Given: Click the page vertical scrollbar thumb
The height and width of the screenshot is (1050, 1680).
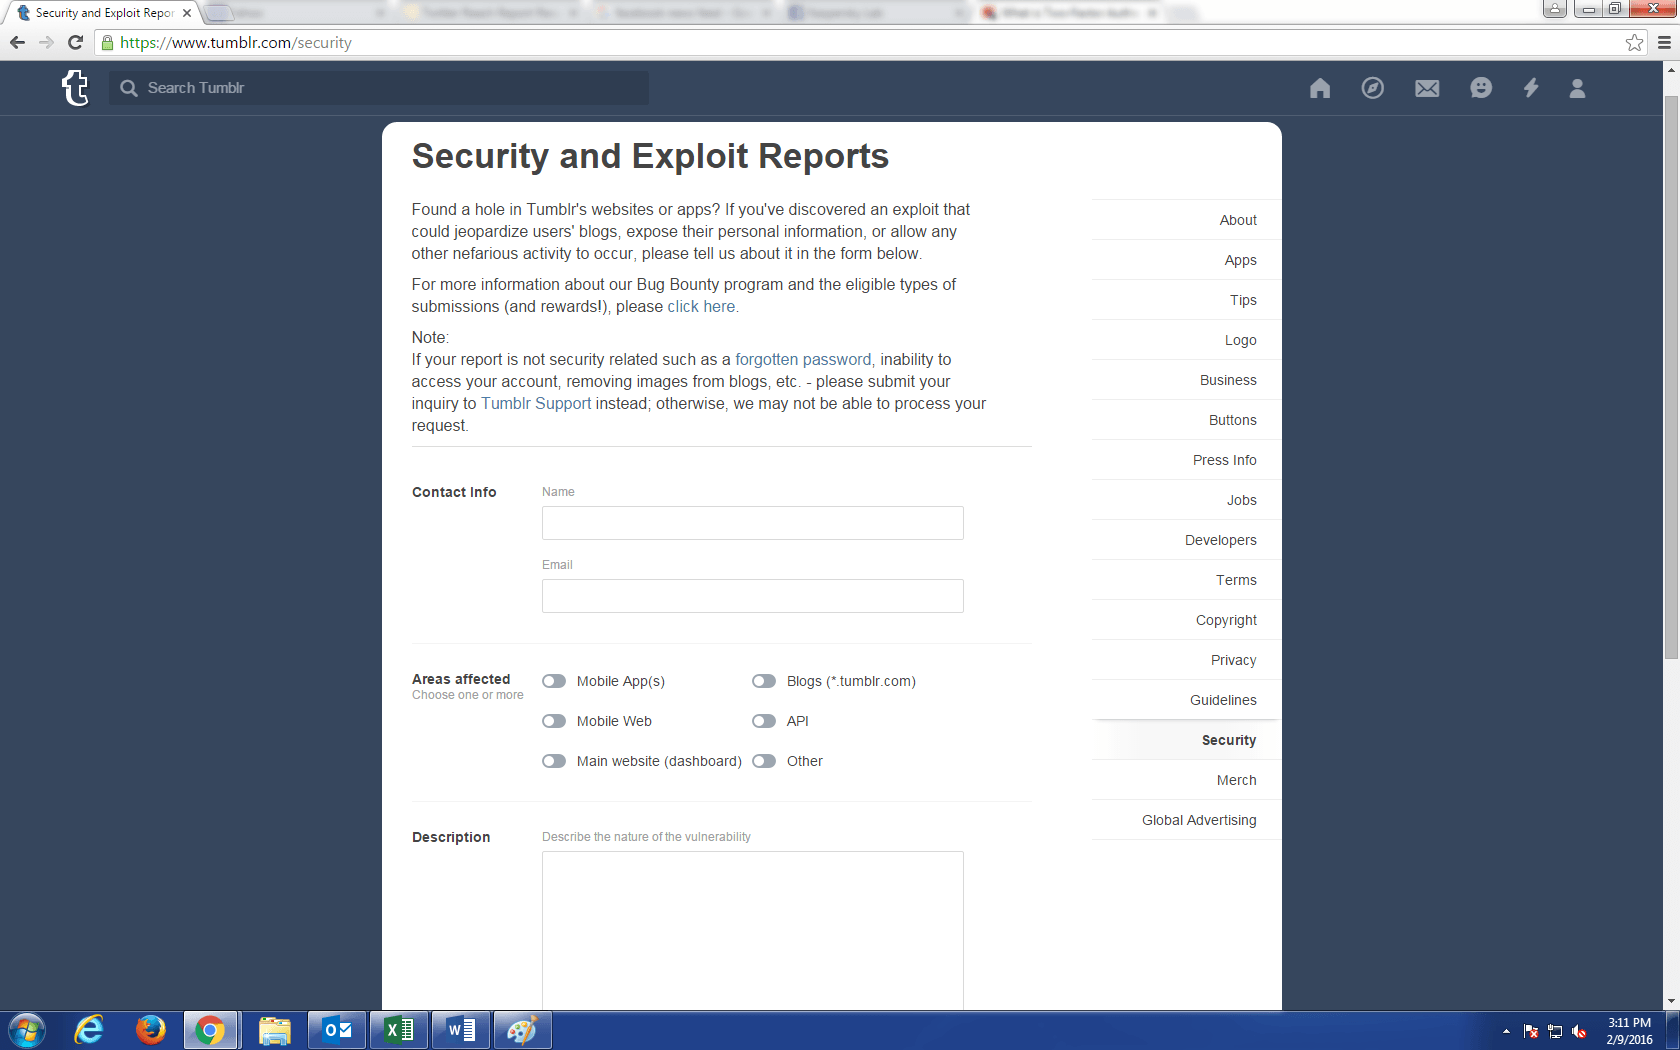Looking at the screenshot, I should pyautogui.click(x=1671, y=377).
